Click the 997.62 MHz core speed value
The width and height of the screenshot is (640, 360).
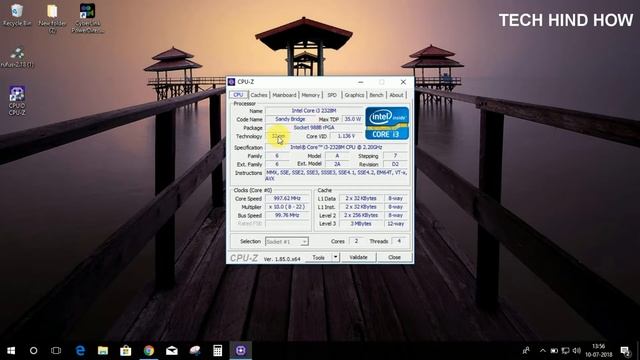(x=287, y=198)
